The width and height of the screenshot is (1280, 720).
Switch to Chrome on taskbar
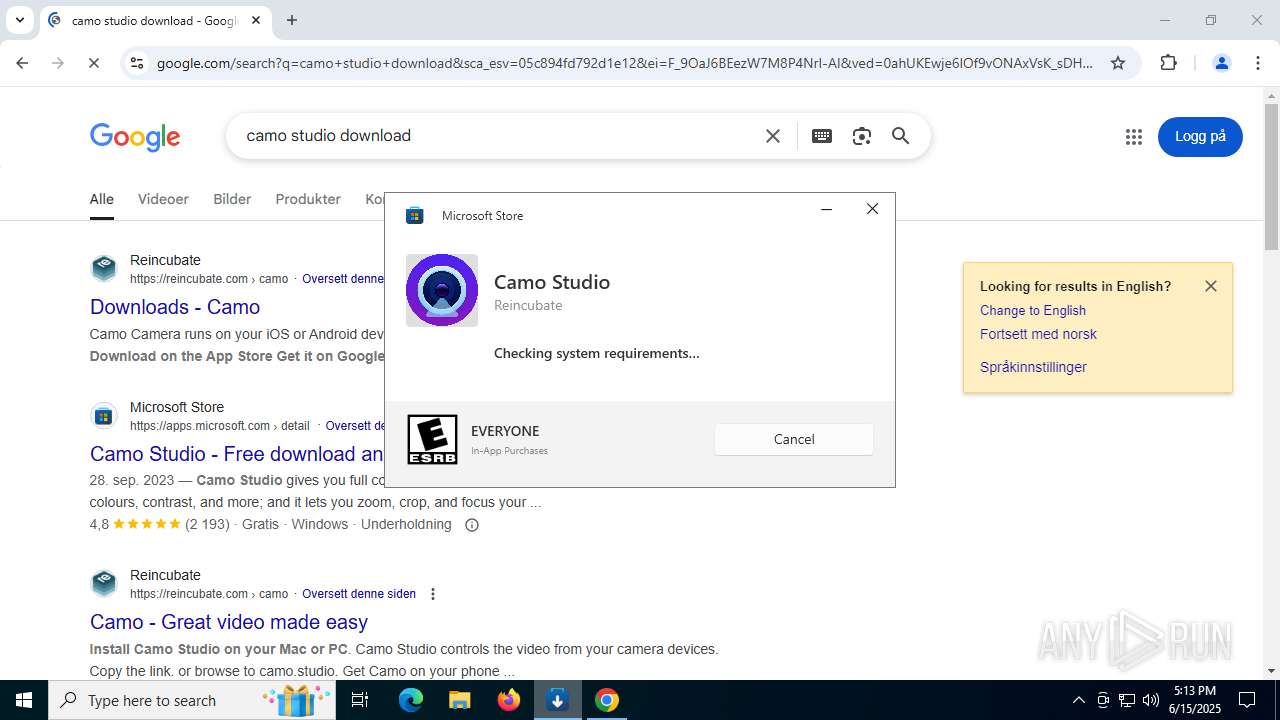pos(607,700)
